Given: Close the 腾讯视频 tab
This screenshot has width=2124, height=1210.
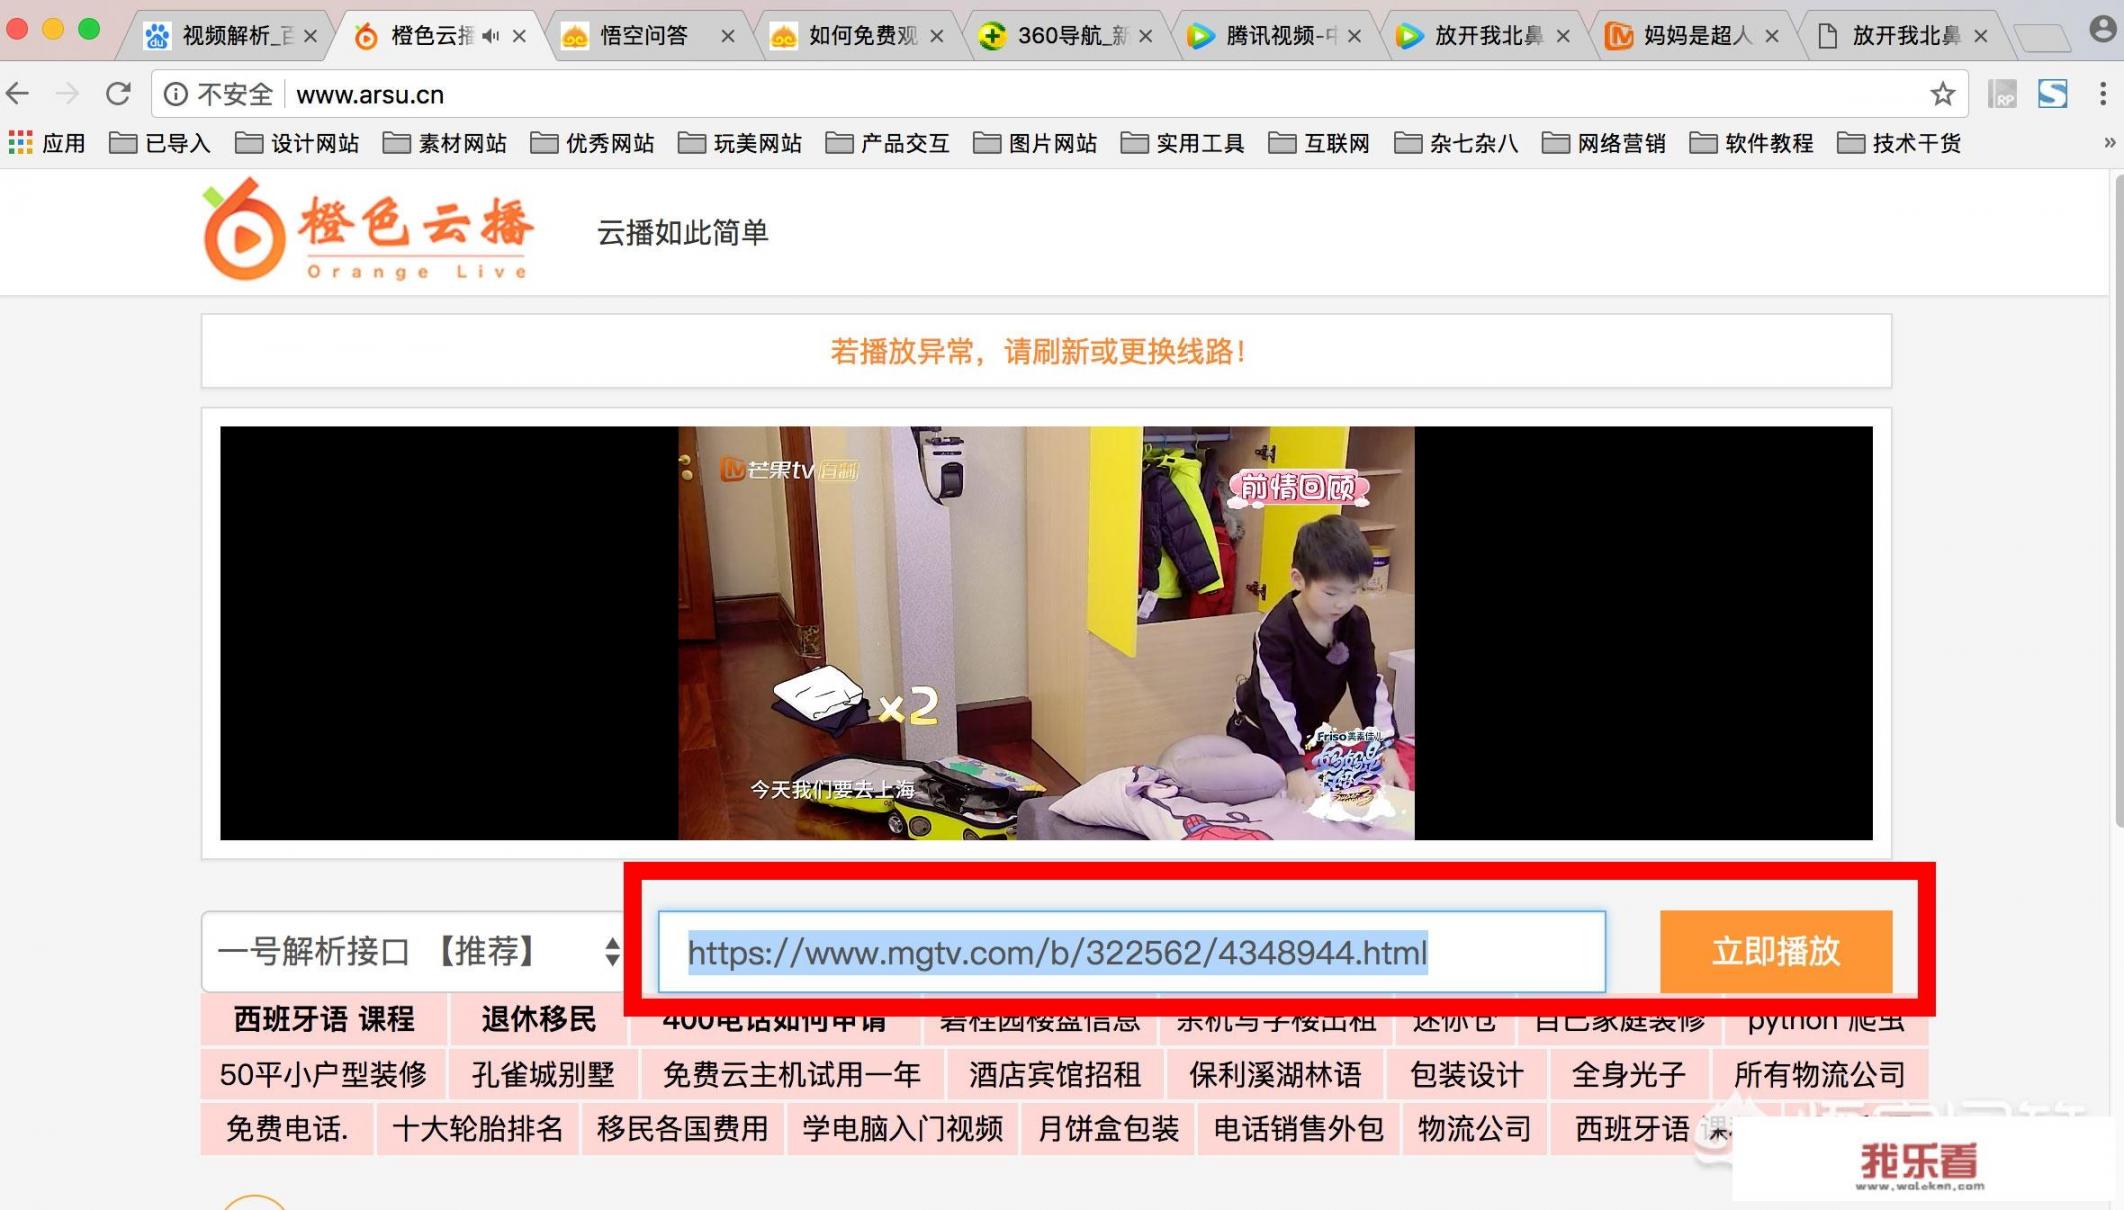Looking at the screenshot, I should [x=1354, y=36].
